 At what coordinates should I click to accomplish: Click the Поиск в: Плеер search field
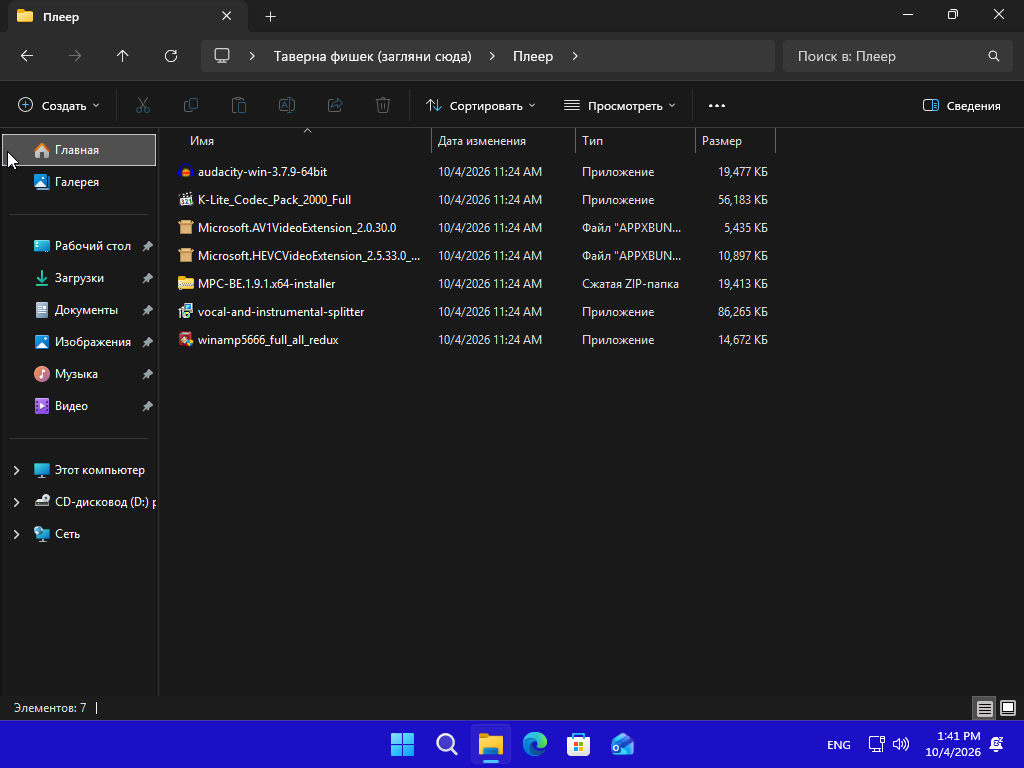point(898,56)
